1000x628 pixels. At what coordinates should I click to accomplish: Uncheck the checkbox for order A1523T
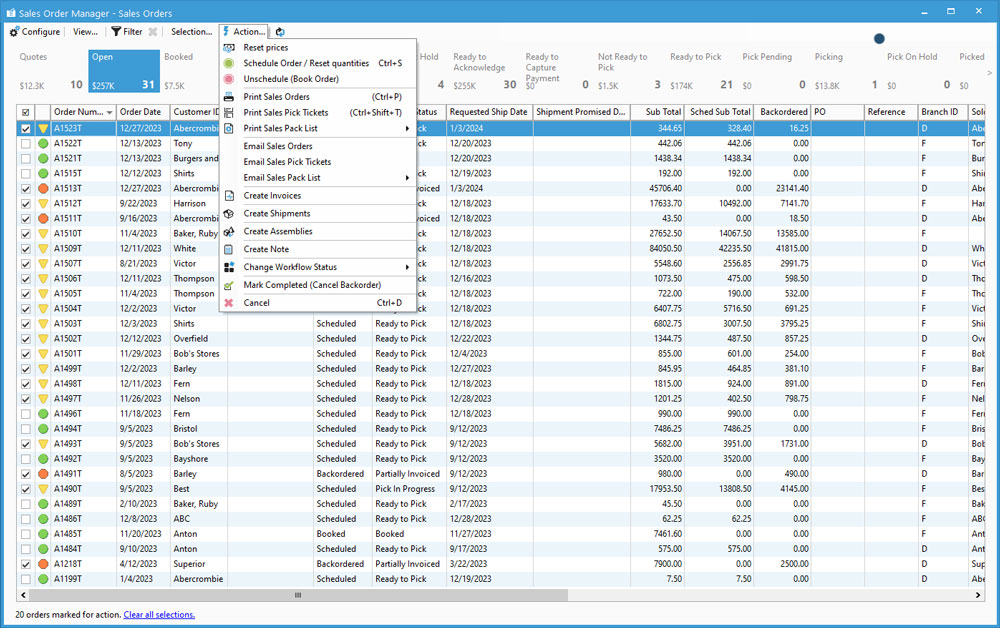coord(26,129)
